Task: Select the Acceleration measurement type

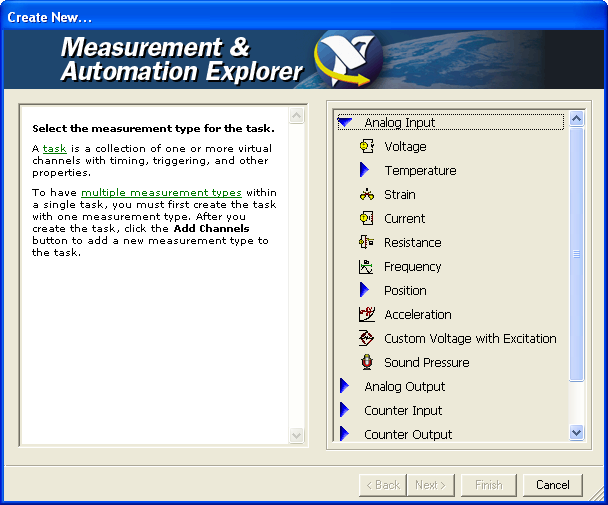Action: [x=418, y=315]
